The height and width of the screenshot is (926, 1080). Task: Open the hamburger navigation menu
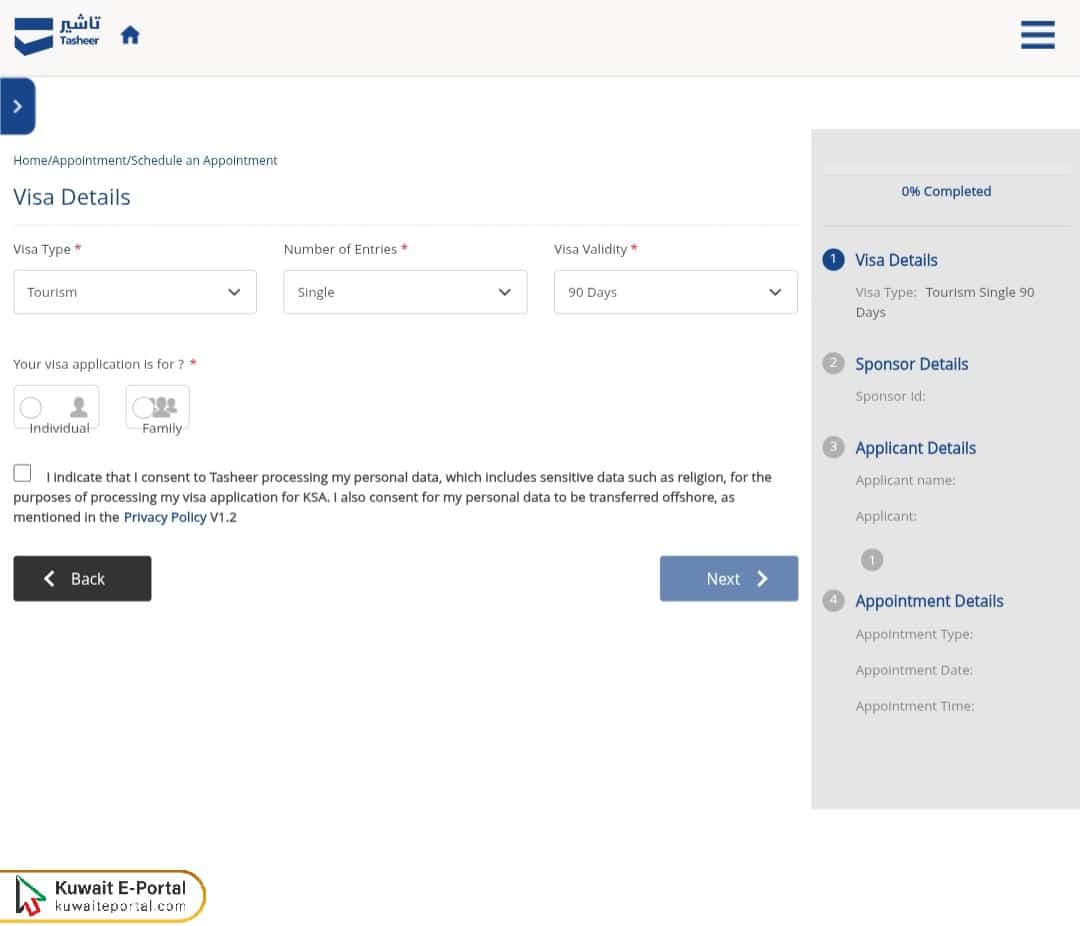(x=1037, y=35)
